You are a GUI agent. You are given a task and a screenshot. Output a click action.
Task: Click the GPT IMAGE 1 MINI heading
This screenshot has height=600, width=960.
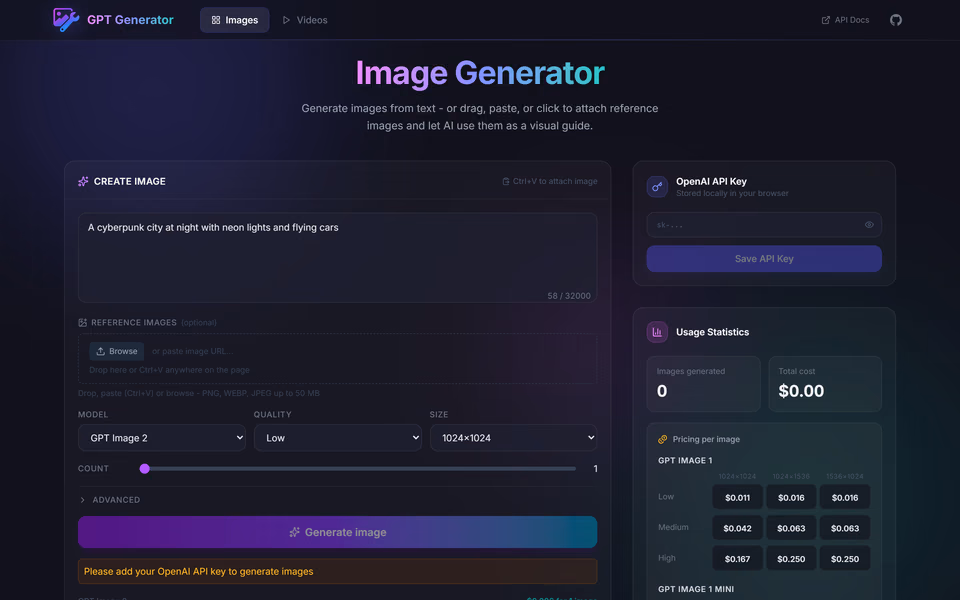click(x=696, y=589)
